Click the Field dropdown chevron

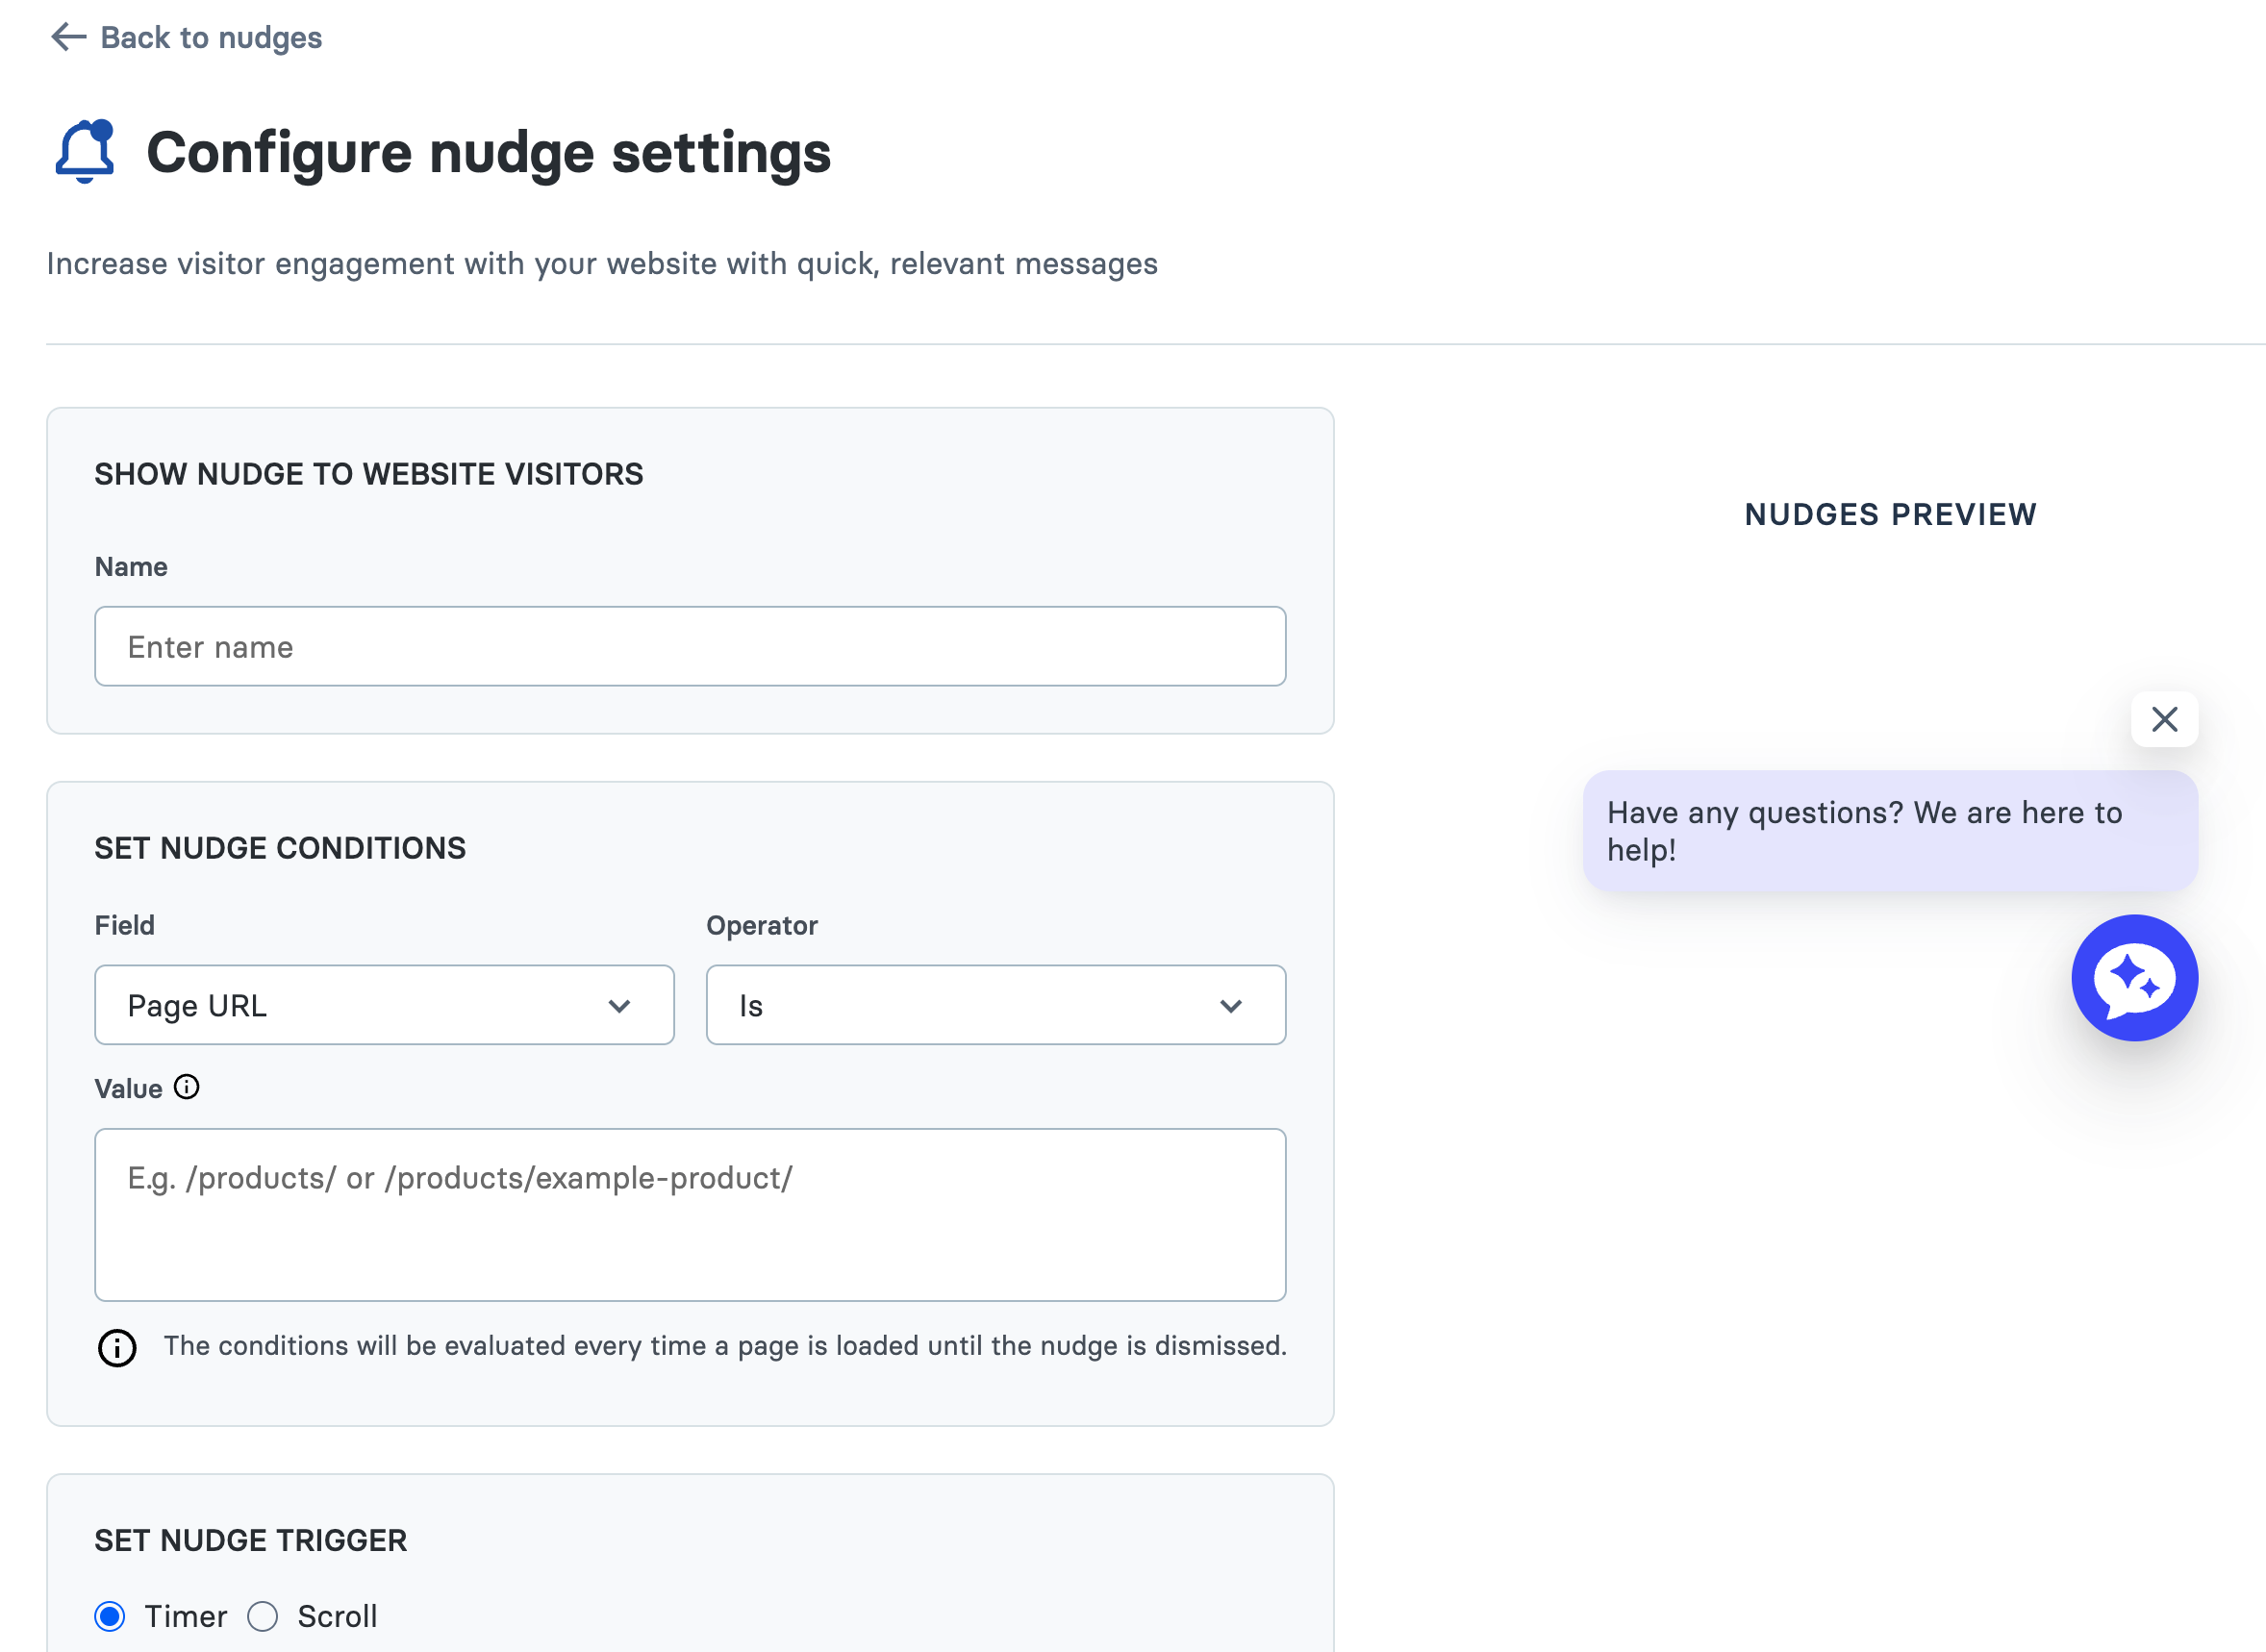tap(619, 1006)
